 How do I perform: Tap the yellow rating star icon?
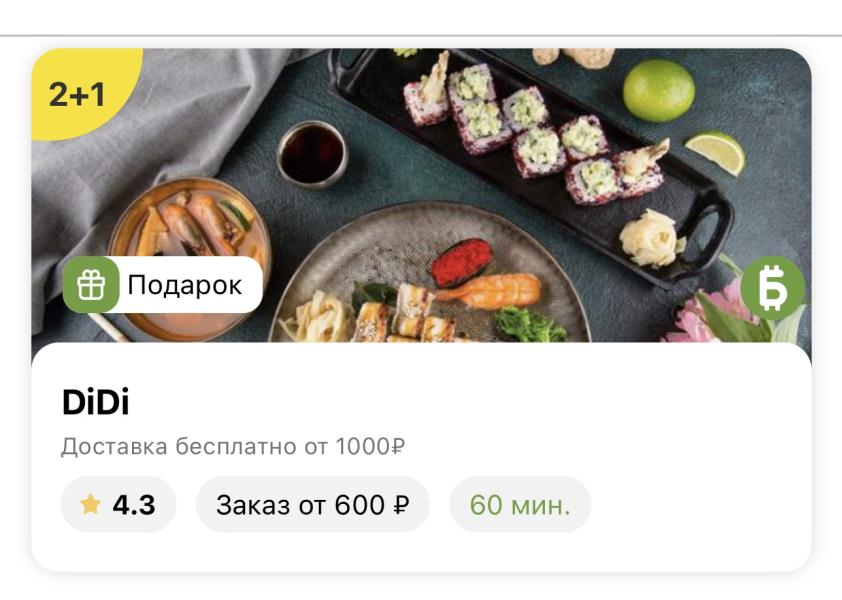[x=90, y=504]
